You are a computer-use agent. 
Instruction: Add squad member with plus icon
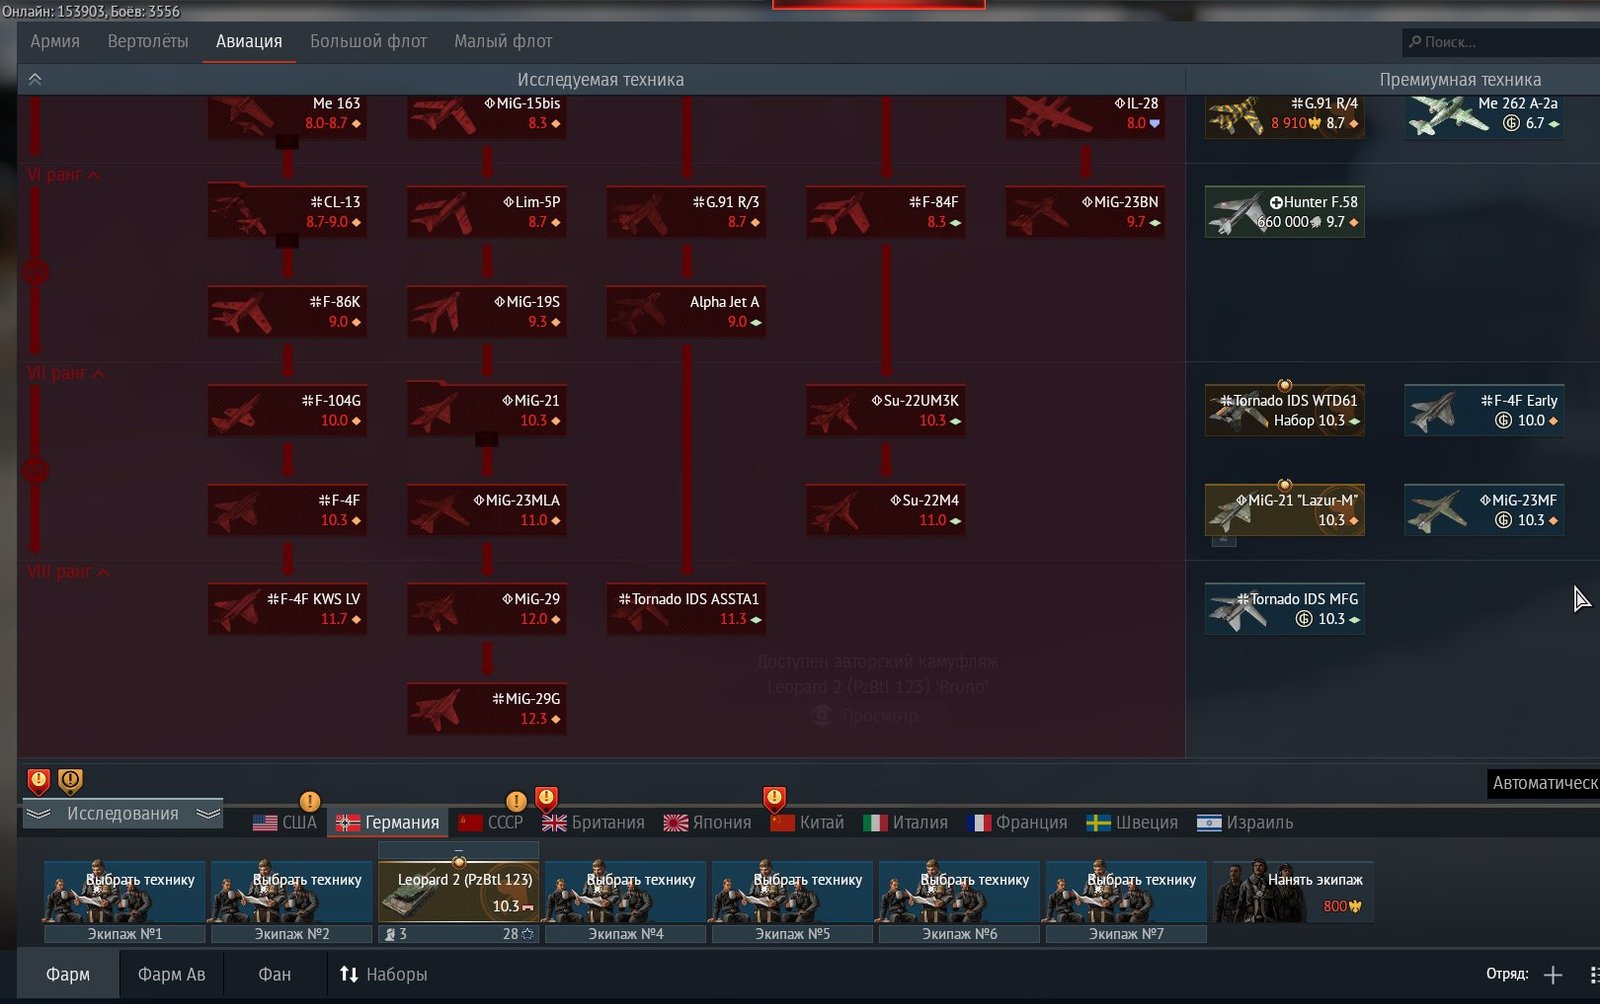(x=1553, y=974)
